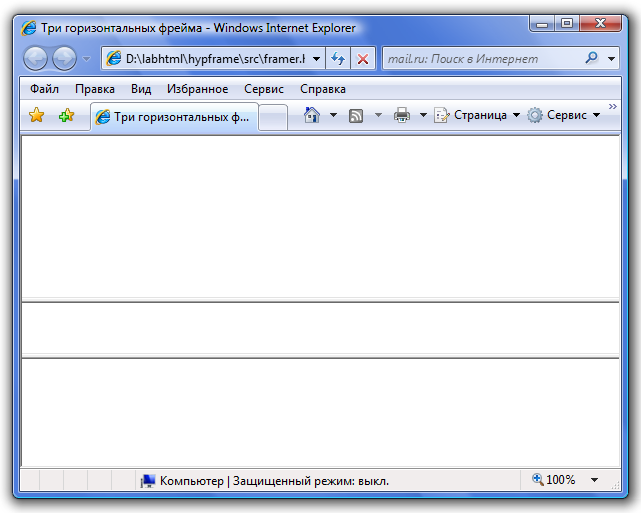Refresh the page with the arrows icon

coord(338,59)
